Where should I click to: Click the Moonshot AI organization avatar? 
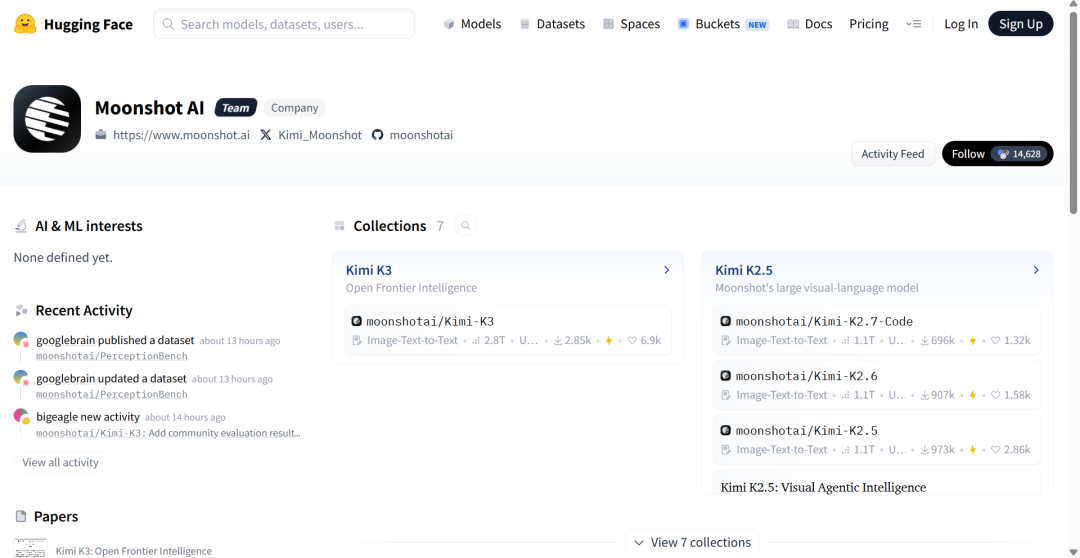click(48, 119)
